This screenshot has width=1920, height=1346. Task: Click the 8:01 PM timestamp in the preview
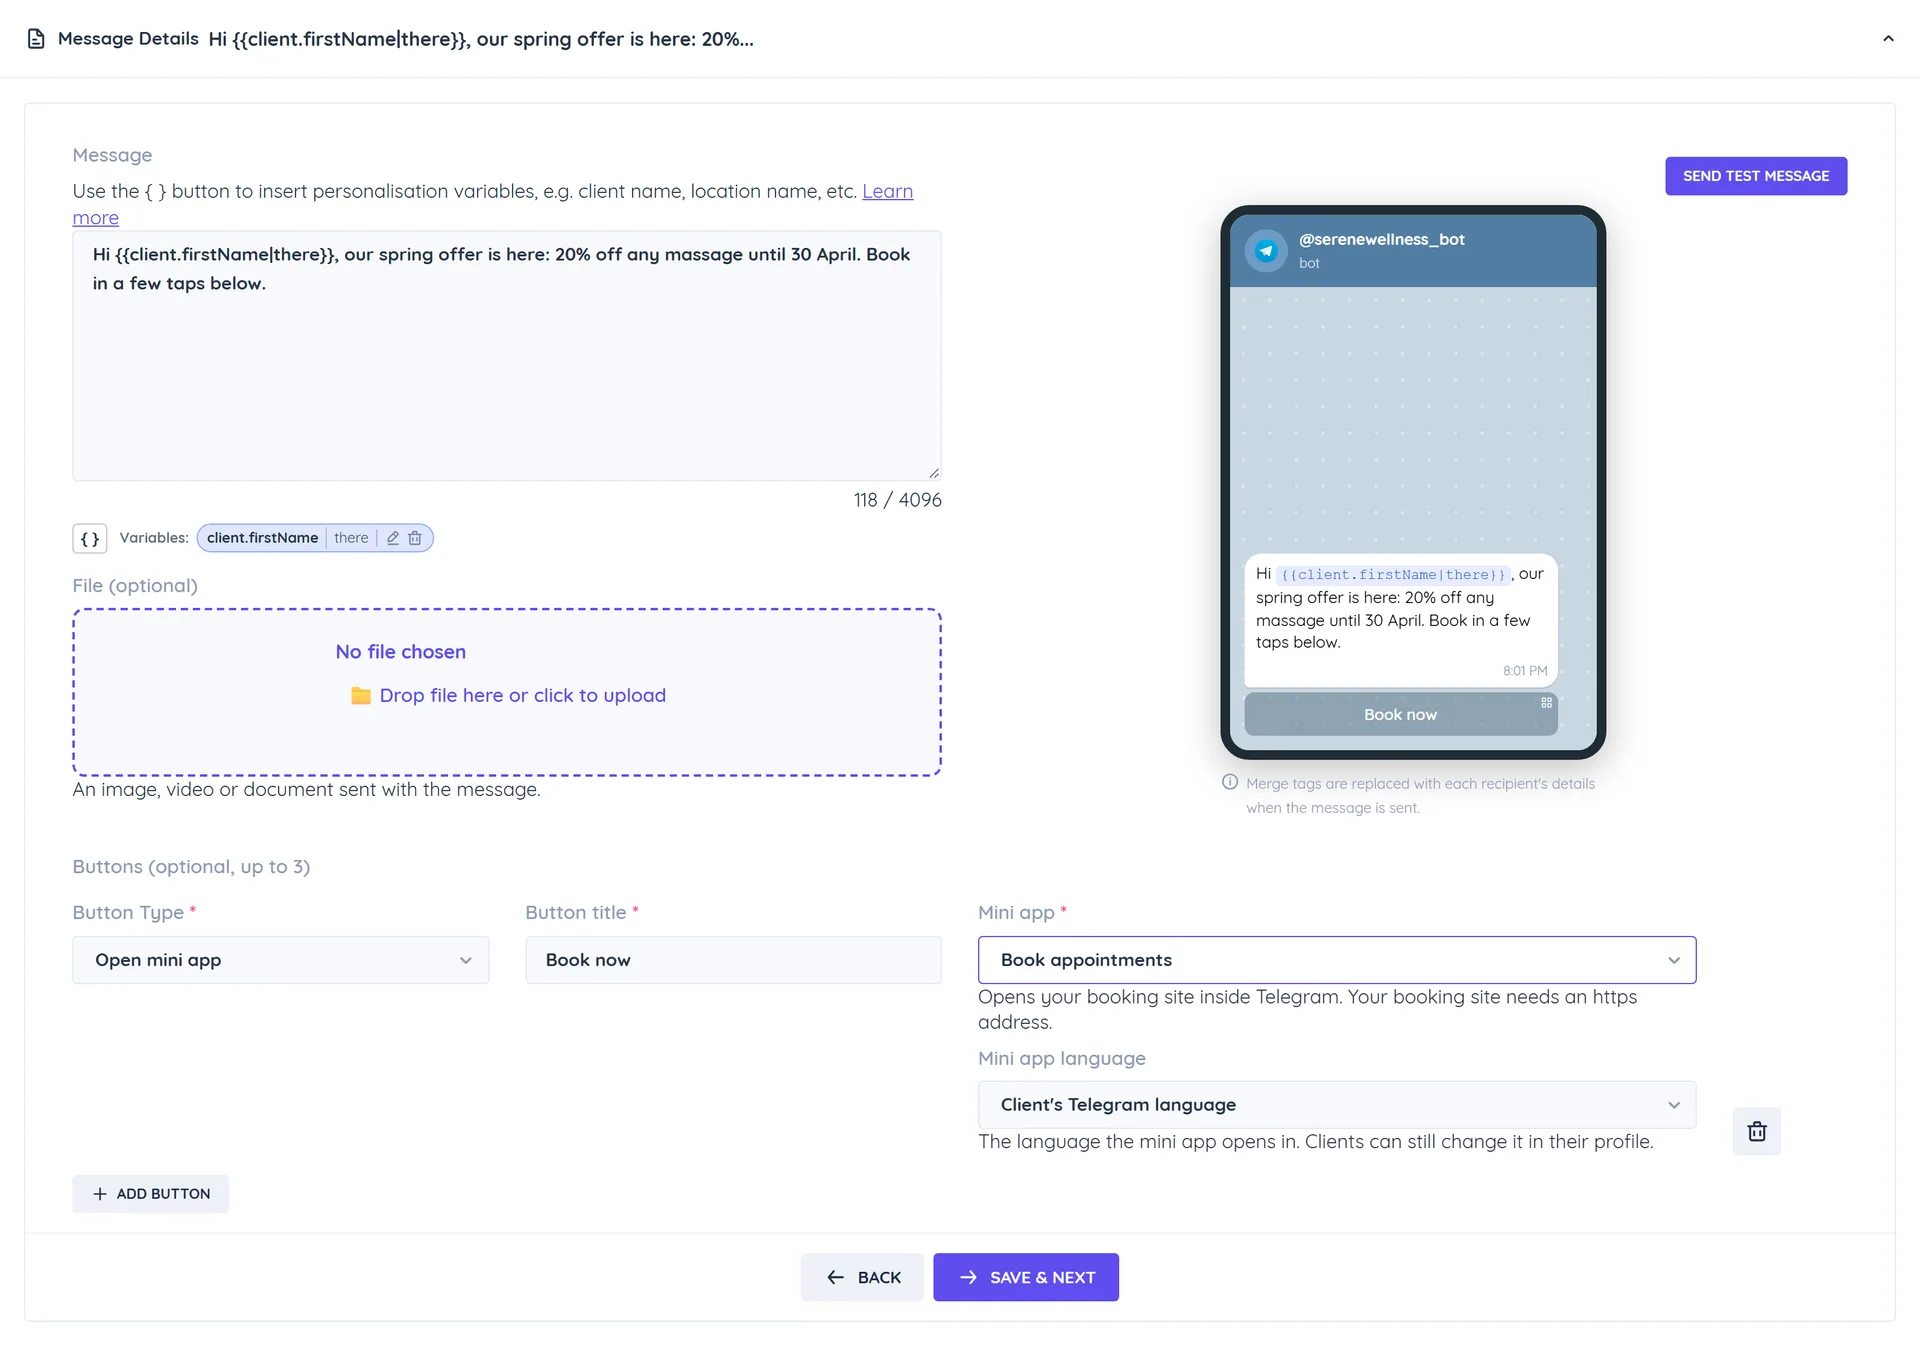click(x=1525, y=671)
